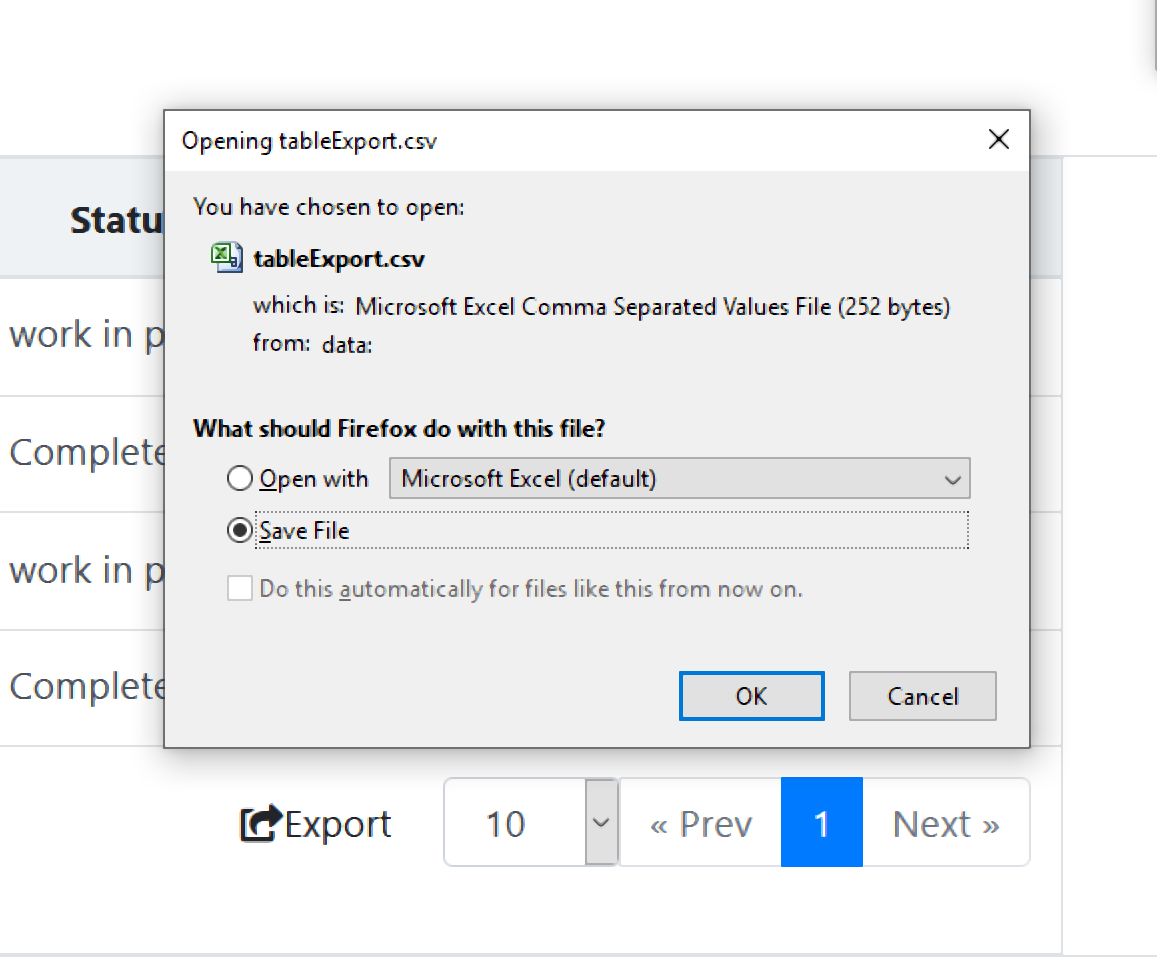Click the Cancel button
Image resolution: width=1162 pixels, height=980 pixels.
[x=923, y=696]
